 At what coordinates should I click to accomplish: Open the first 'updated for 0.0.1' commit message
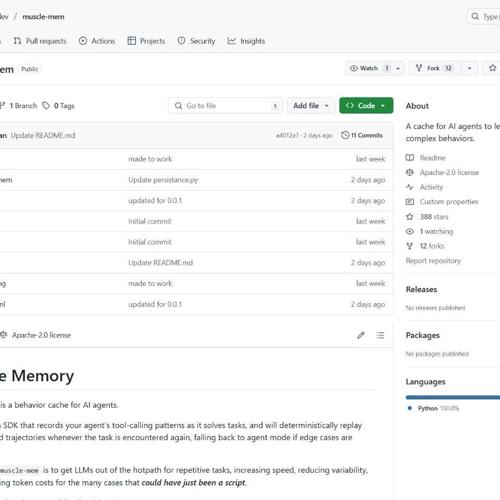(155, 201)
